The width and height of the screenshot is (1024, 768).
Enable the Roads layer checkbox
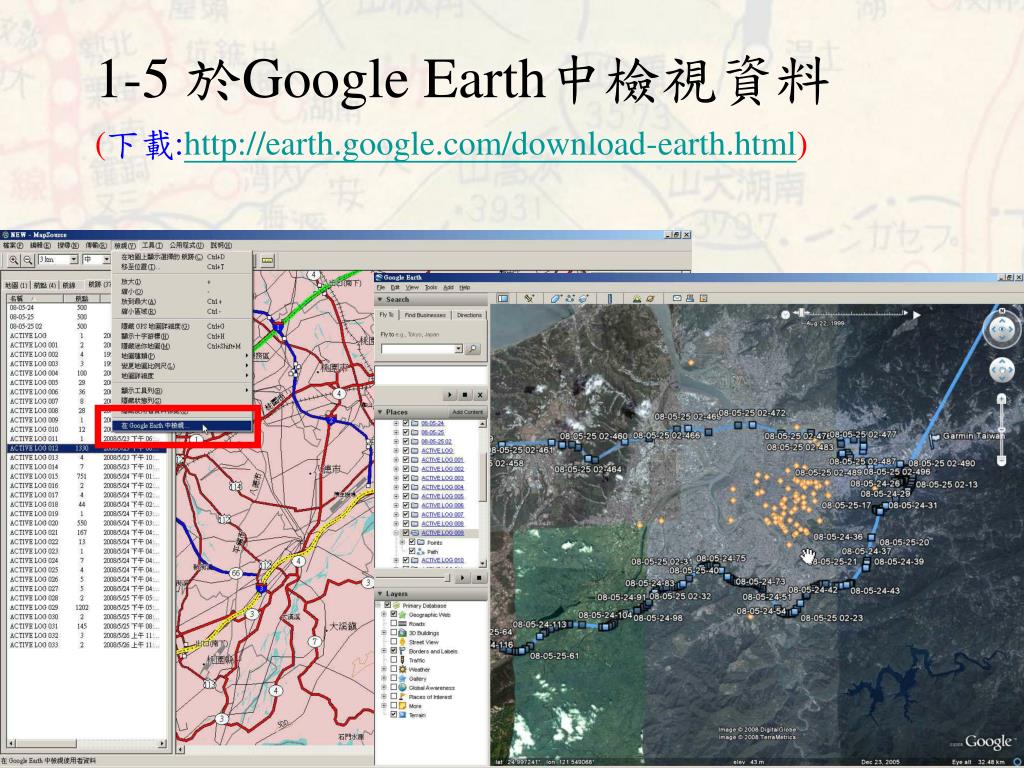tap(393, 624)
